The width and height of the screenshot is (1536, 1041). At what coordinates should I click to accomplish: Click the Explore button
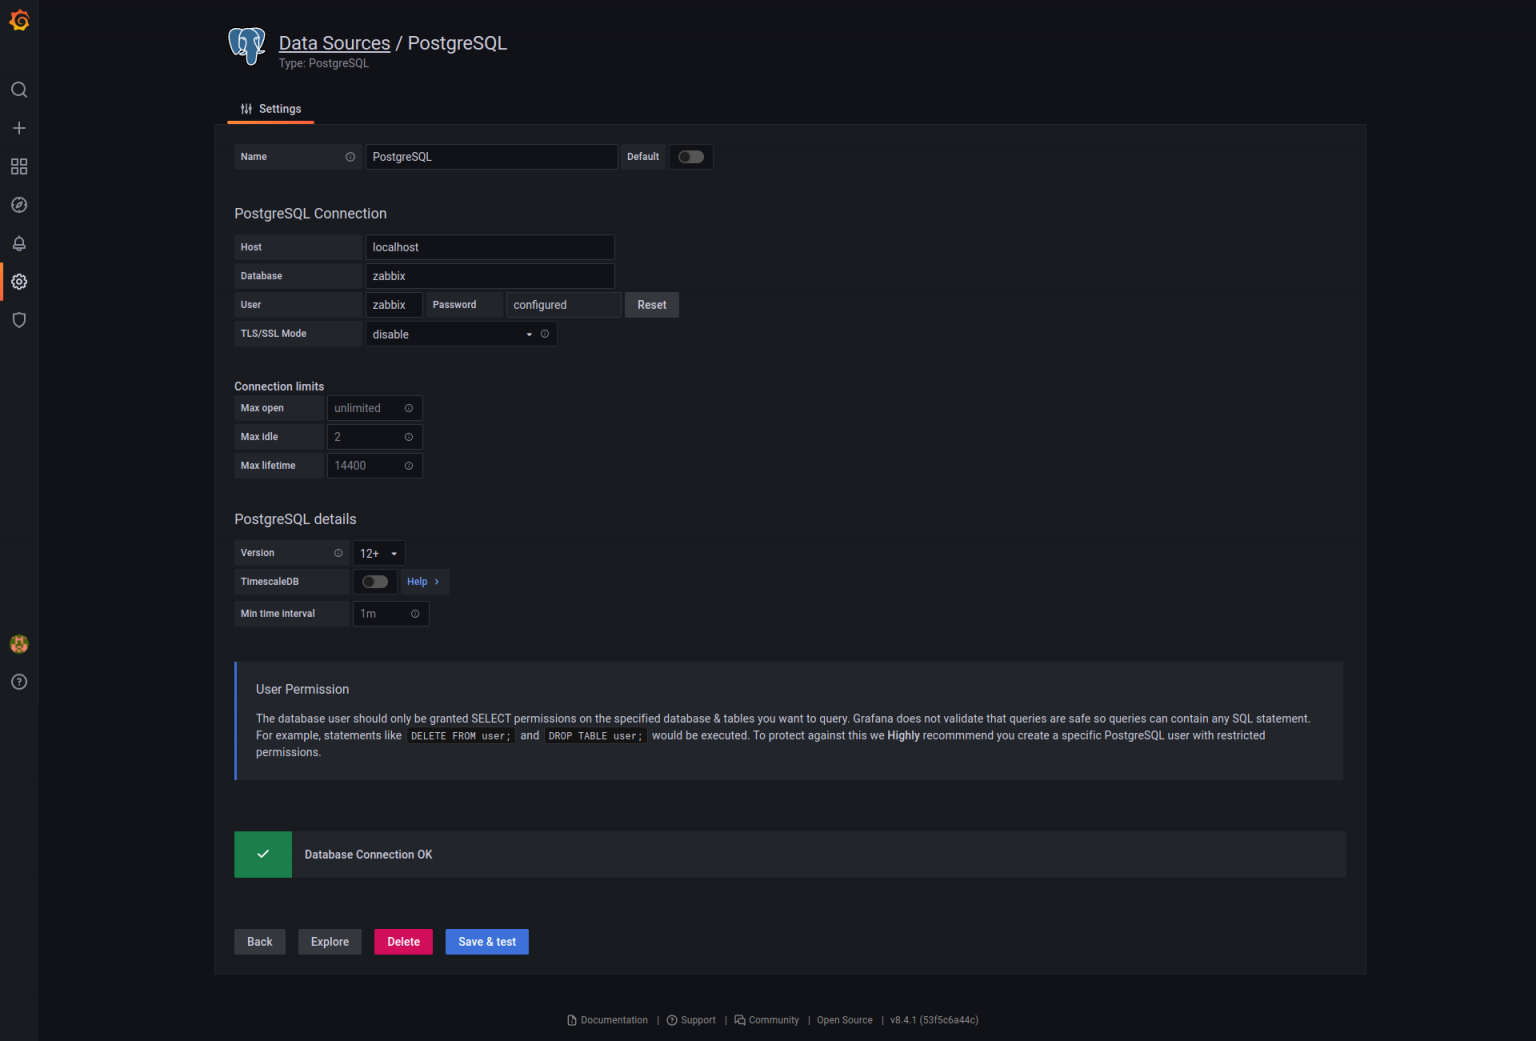(330, 942)
